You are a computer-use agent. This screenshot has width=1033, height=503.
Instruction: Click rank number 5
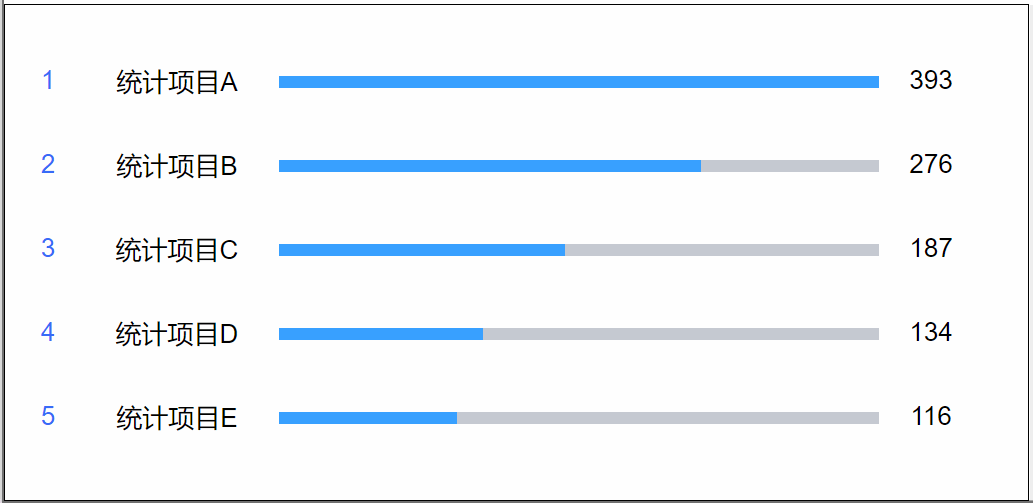click(47, 416)
